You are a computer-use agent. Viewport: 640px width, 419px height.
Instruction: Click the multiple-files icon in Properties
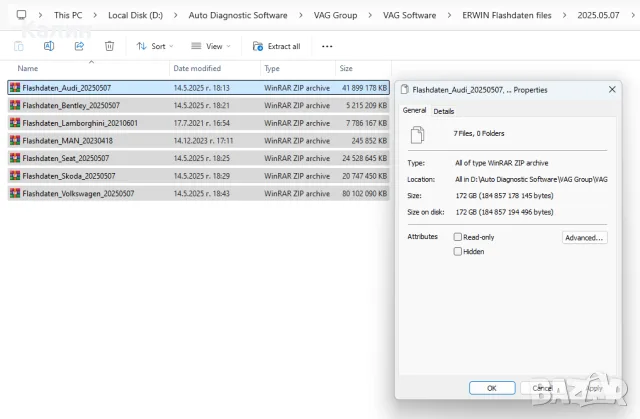(x=417, y=135)
